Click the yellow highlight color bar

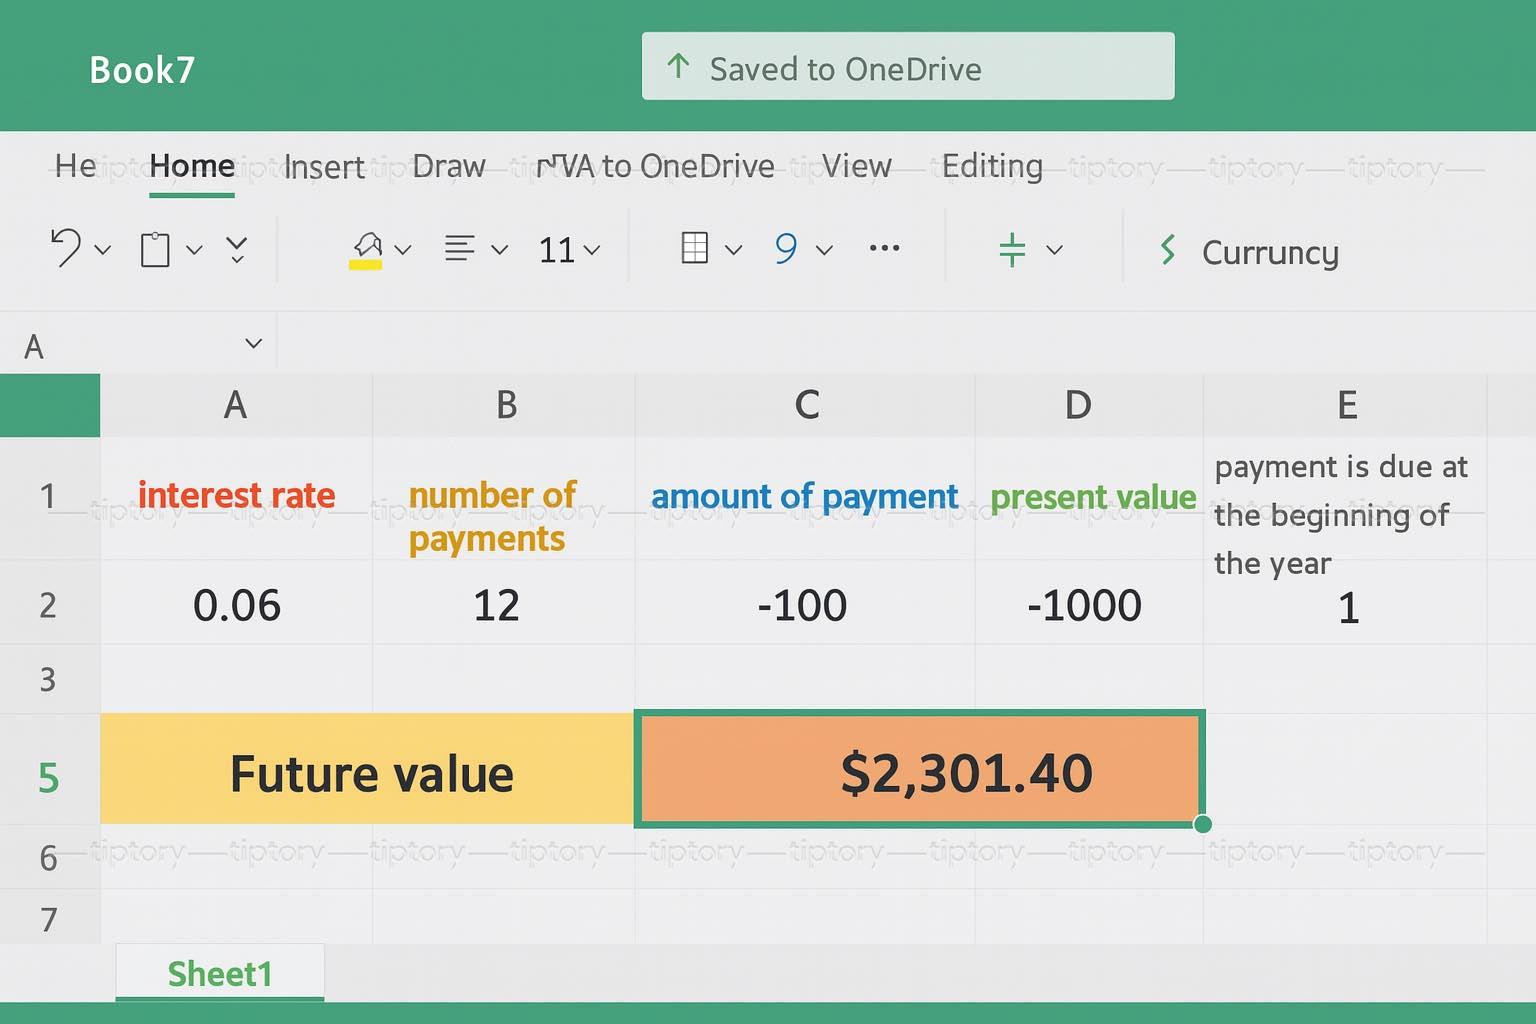click(x=365, y=265)
